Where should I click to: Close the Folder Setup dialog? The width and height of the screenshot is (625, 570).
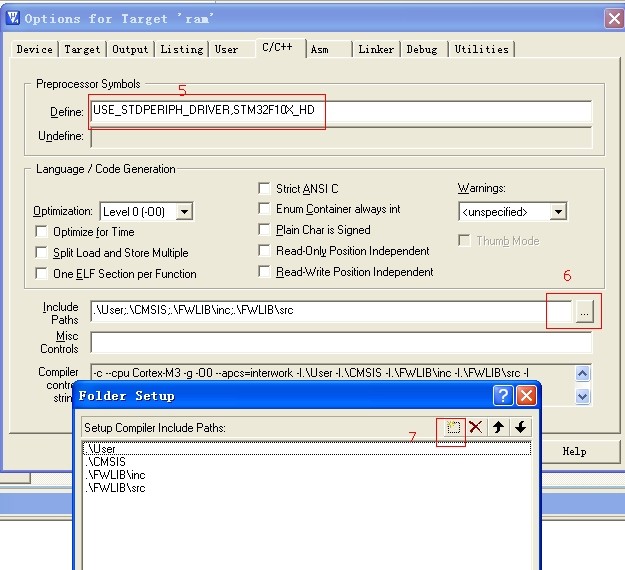click(526, 396)
